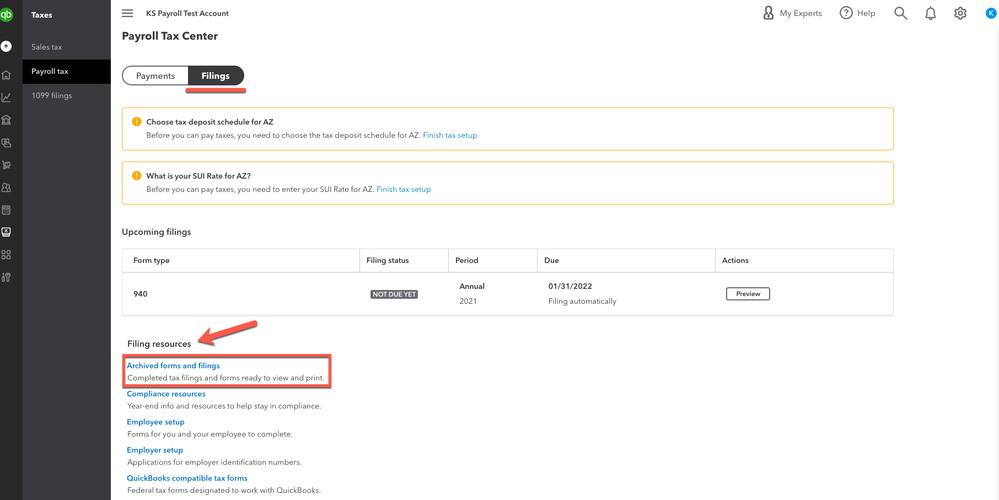Open Compliance resources link
This screenshot has width=999, height=500.
tap(166, 394)
